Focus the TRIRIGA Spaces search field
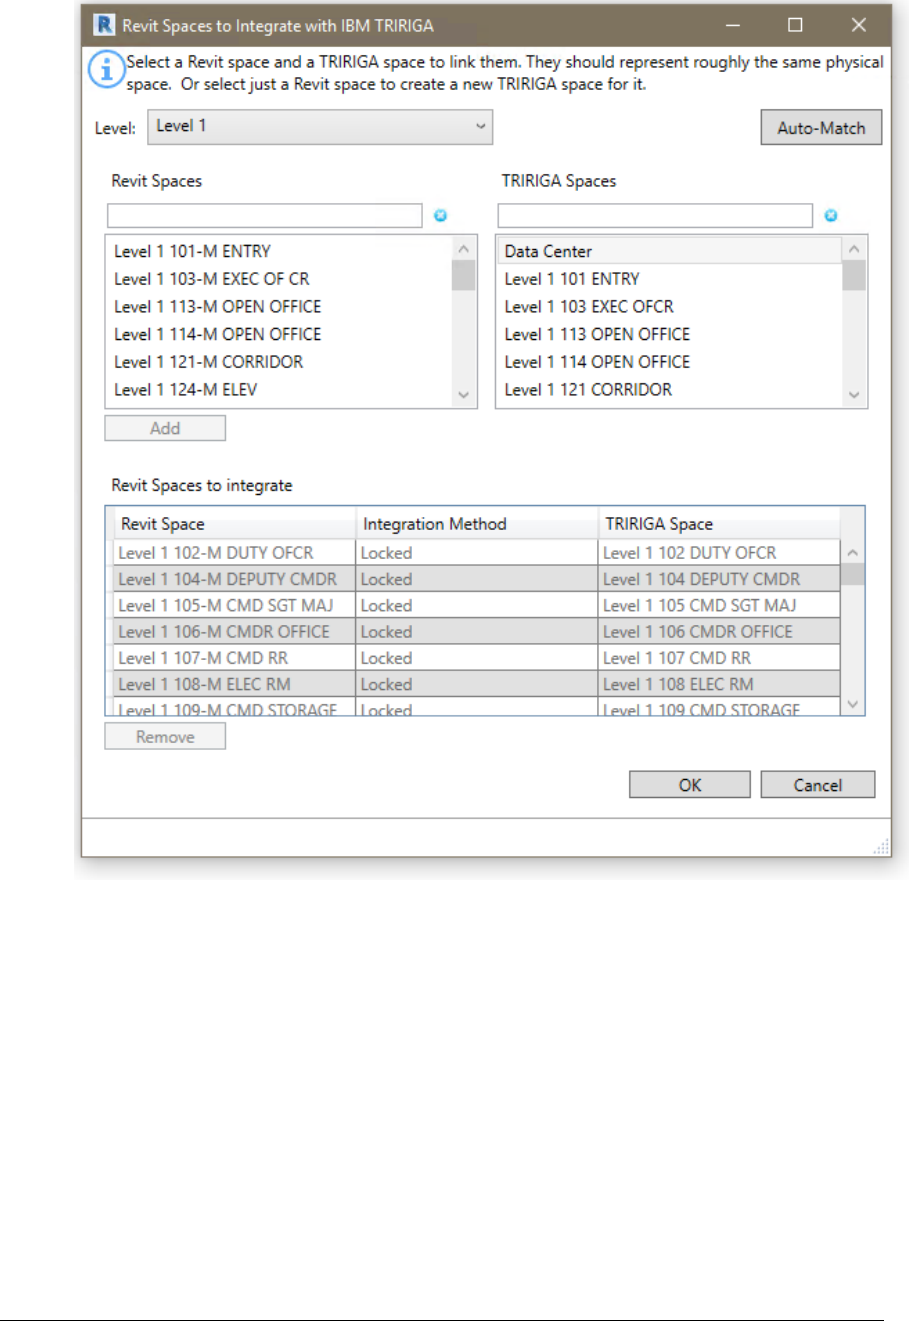This screenshot has height=1321, width=909. point(655,216)
